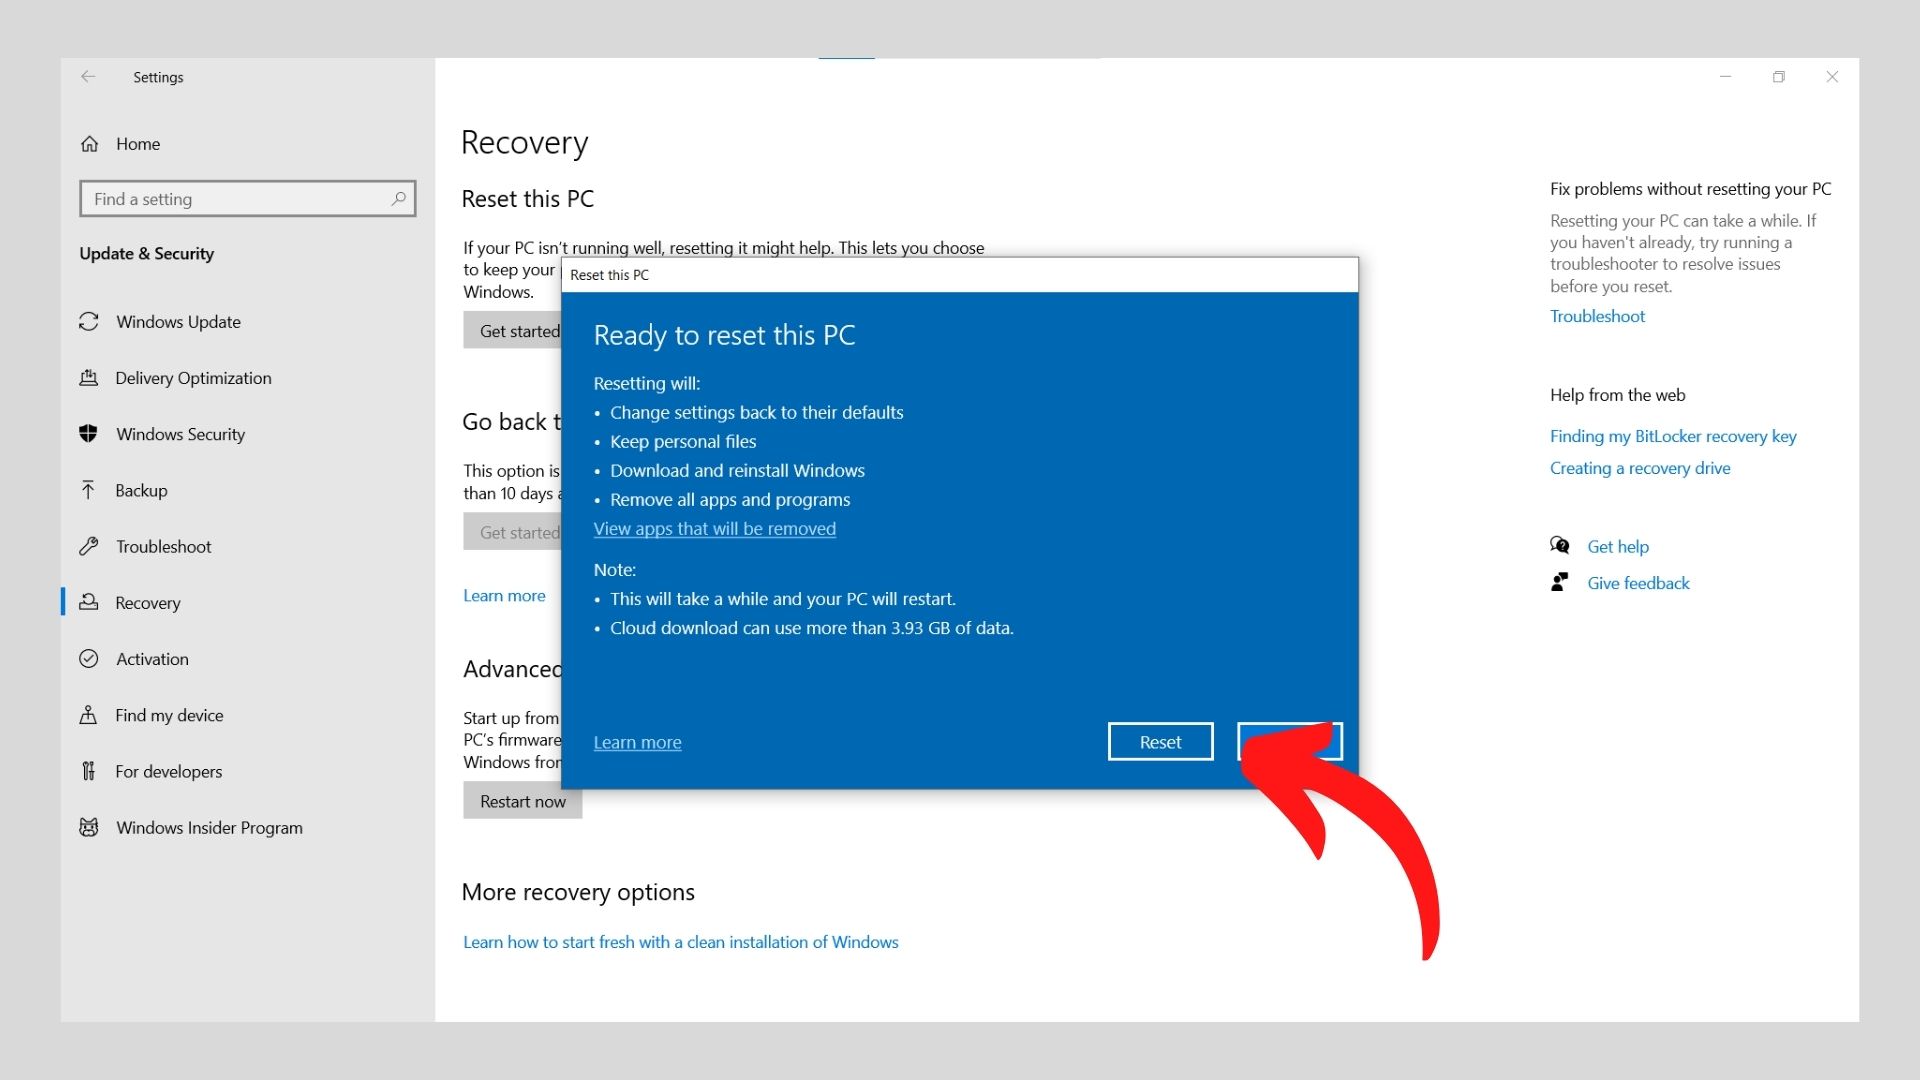
Task: Open Find my device from the sidebar
Action: pos(89,715)
